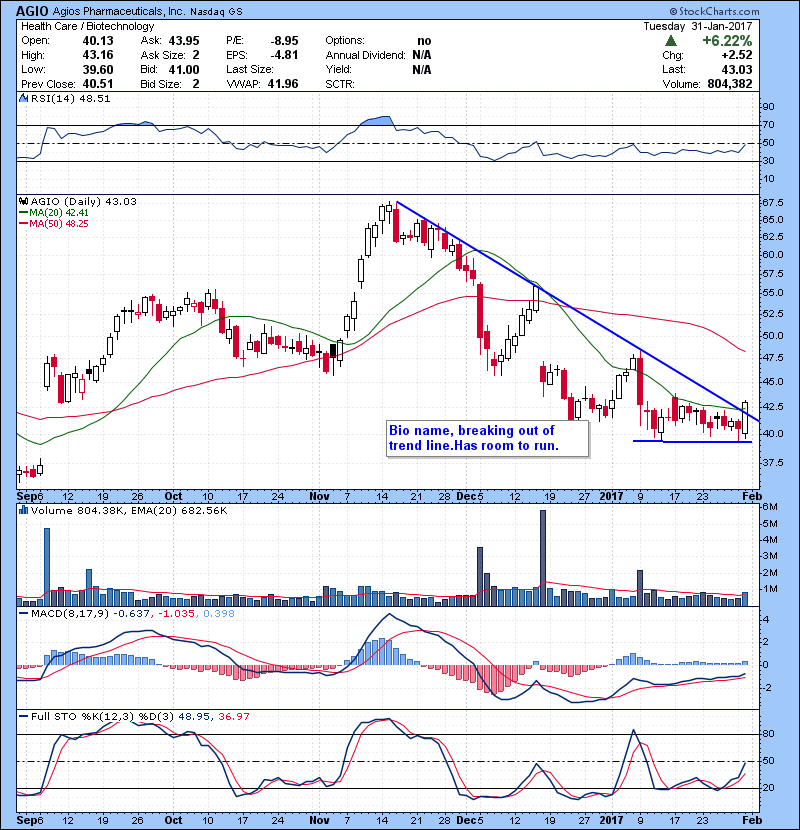Click the Full STO legend line marker
This screenshot has height=830, width=800.
click(x=24, y=716)
